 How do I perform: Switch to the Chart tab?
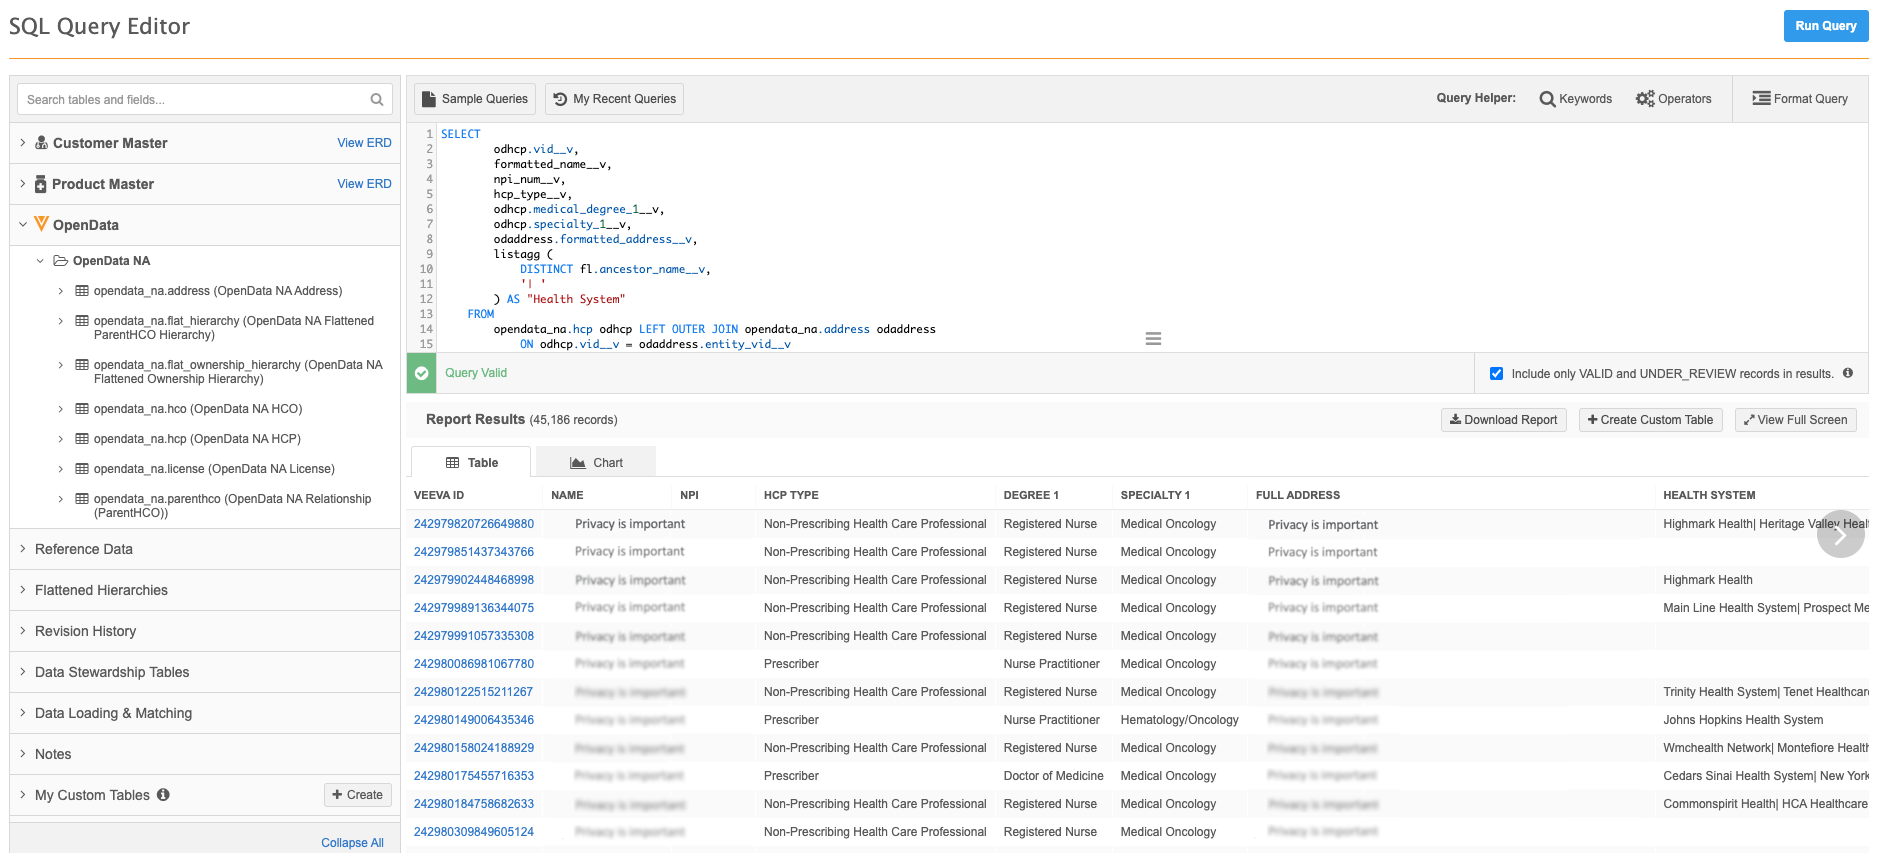click(596, 463)
